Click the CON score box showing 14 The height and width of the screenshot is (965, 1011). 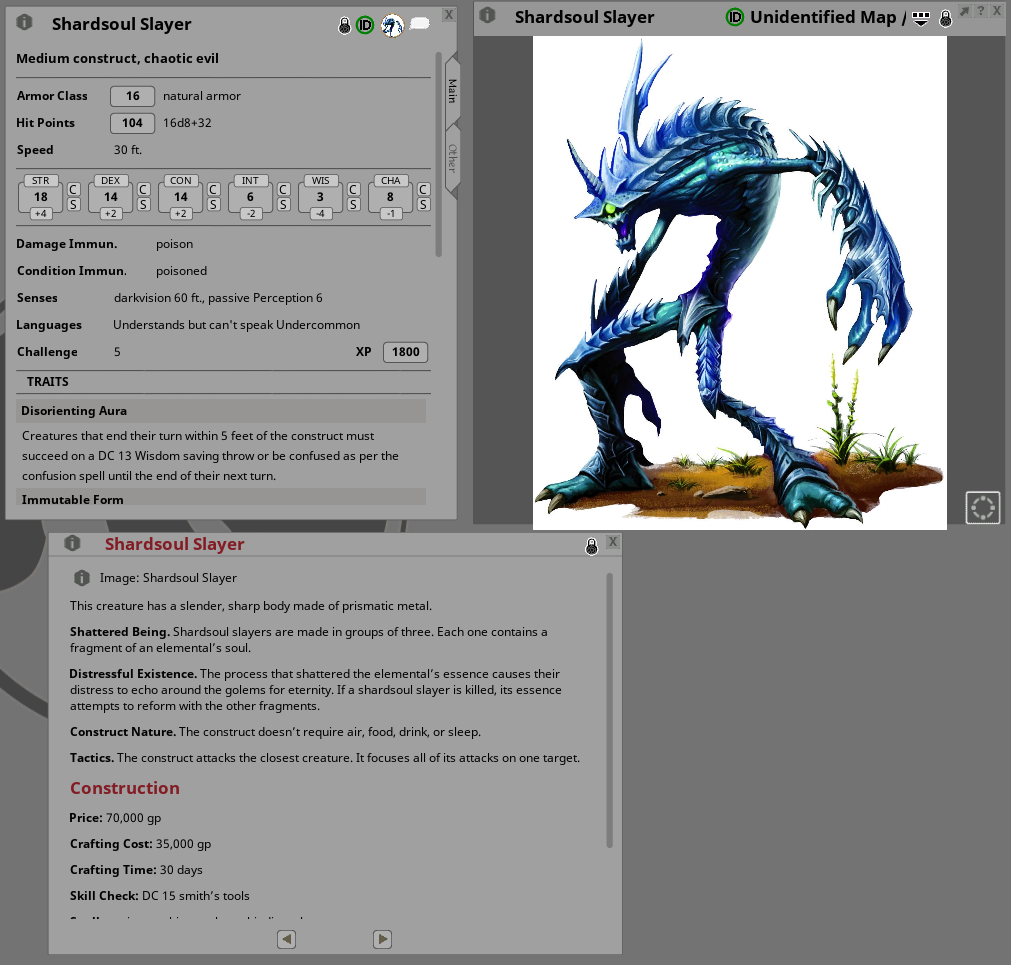(x=181, y=197)
